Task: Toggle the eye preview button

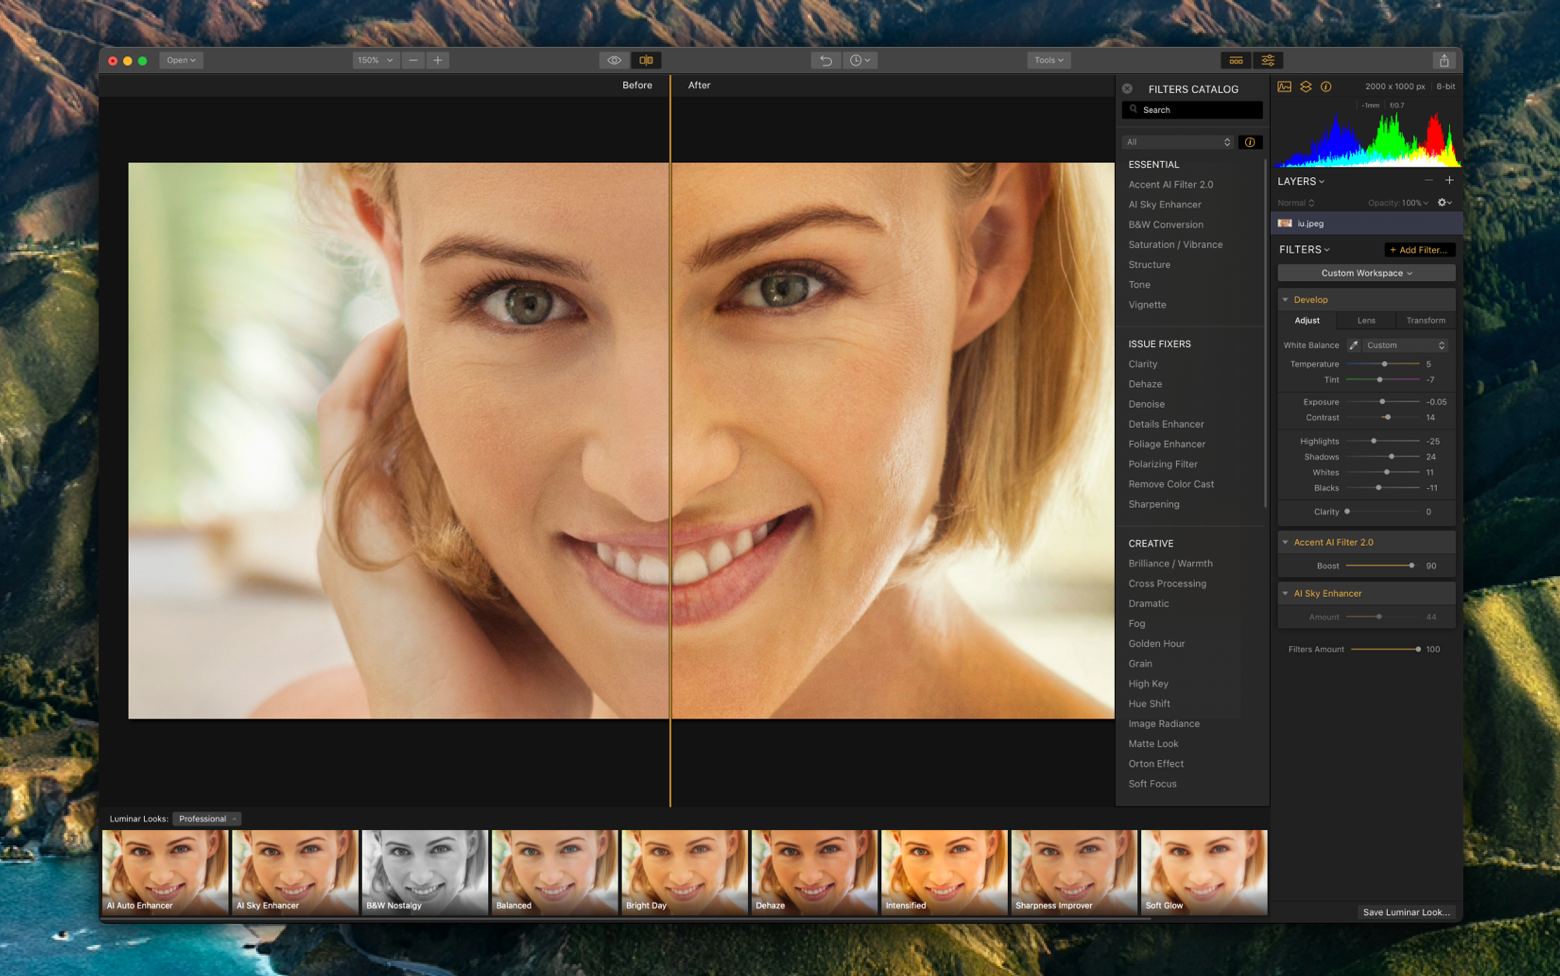Action: (x=614, y=60)
